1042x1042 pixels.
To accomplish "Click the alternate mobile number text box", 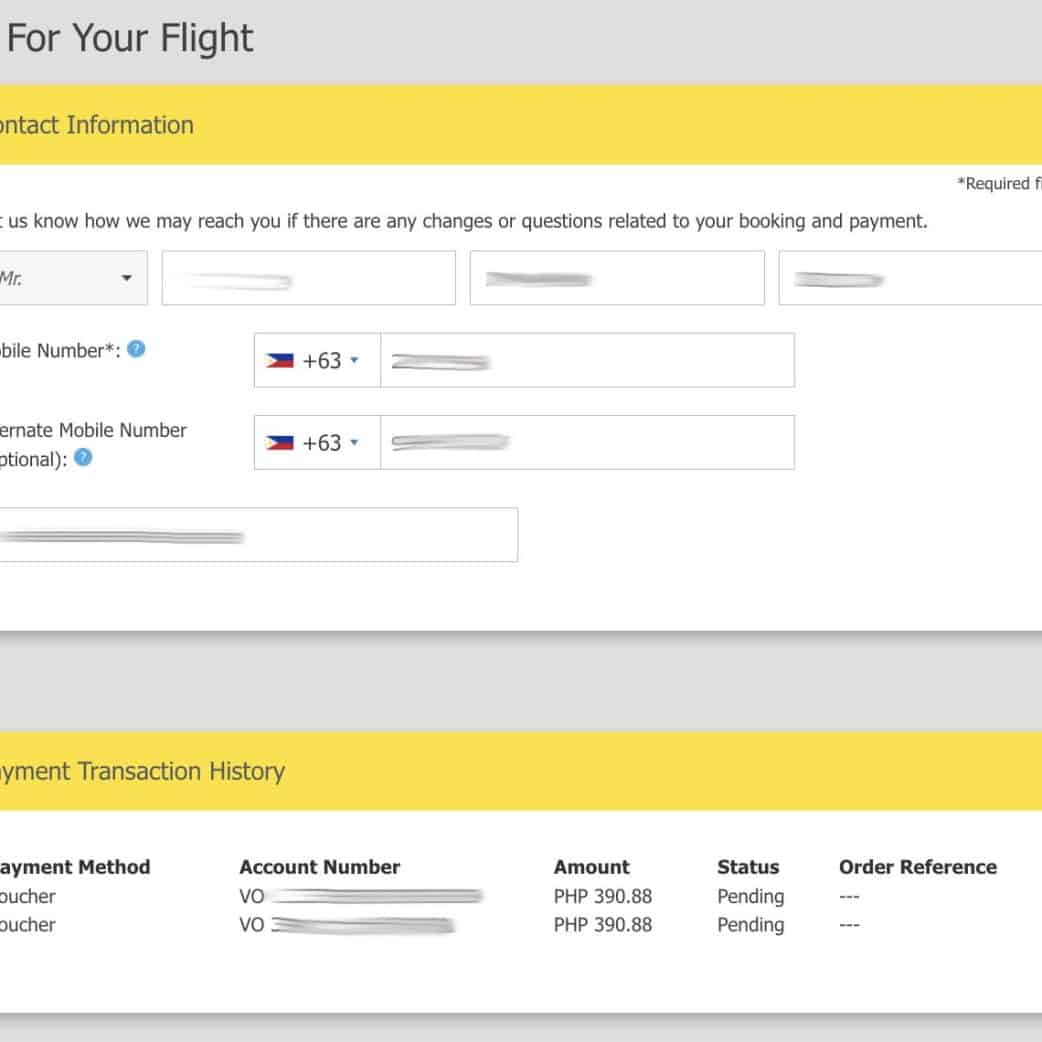I will click(587, 442).
